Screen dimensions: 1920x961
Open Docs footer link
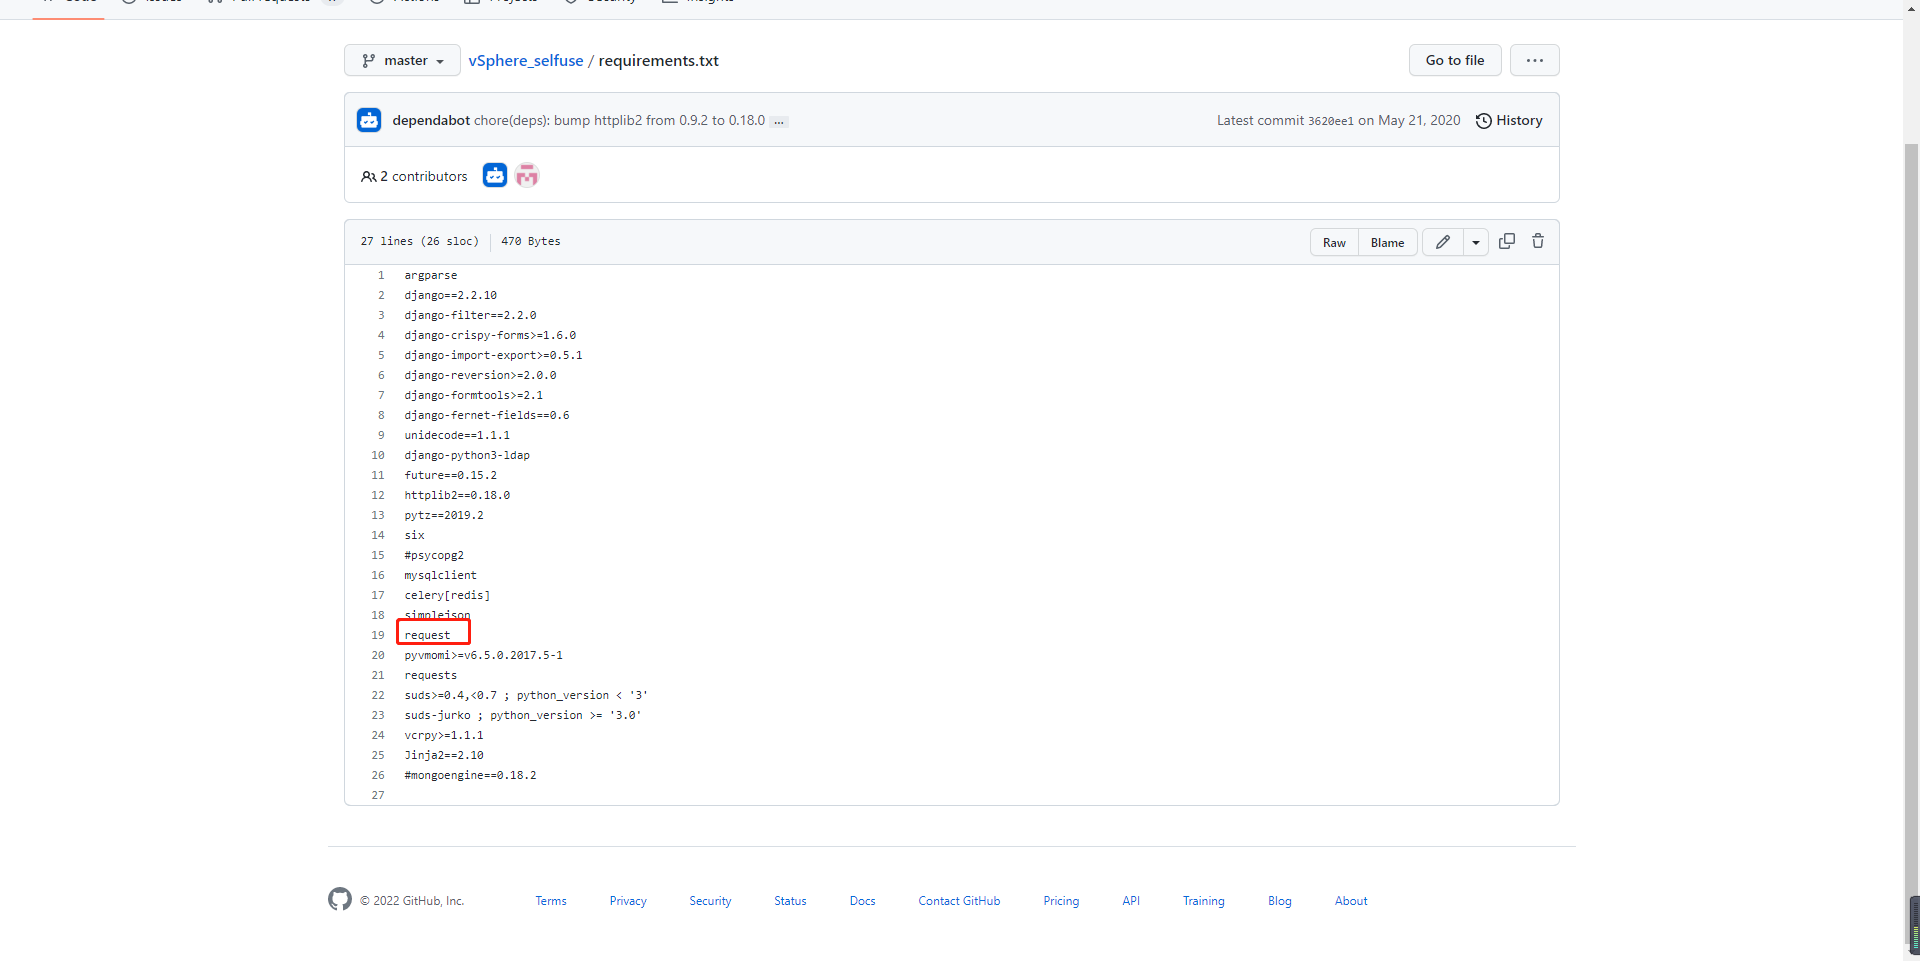862,901
